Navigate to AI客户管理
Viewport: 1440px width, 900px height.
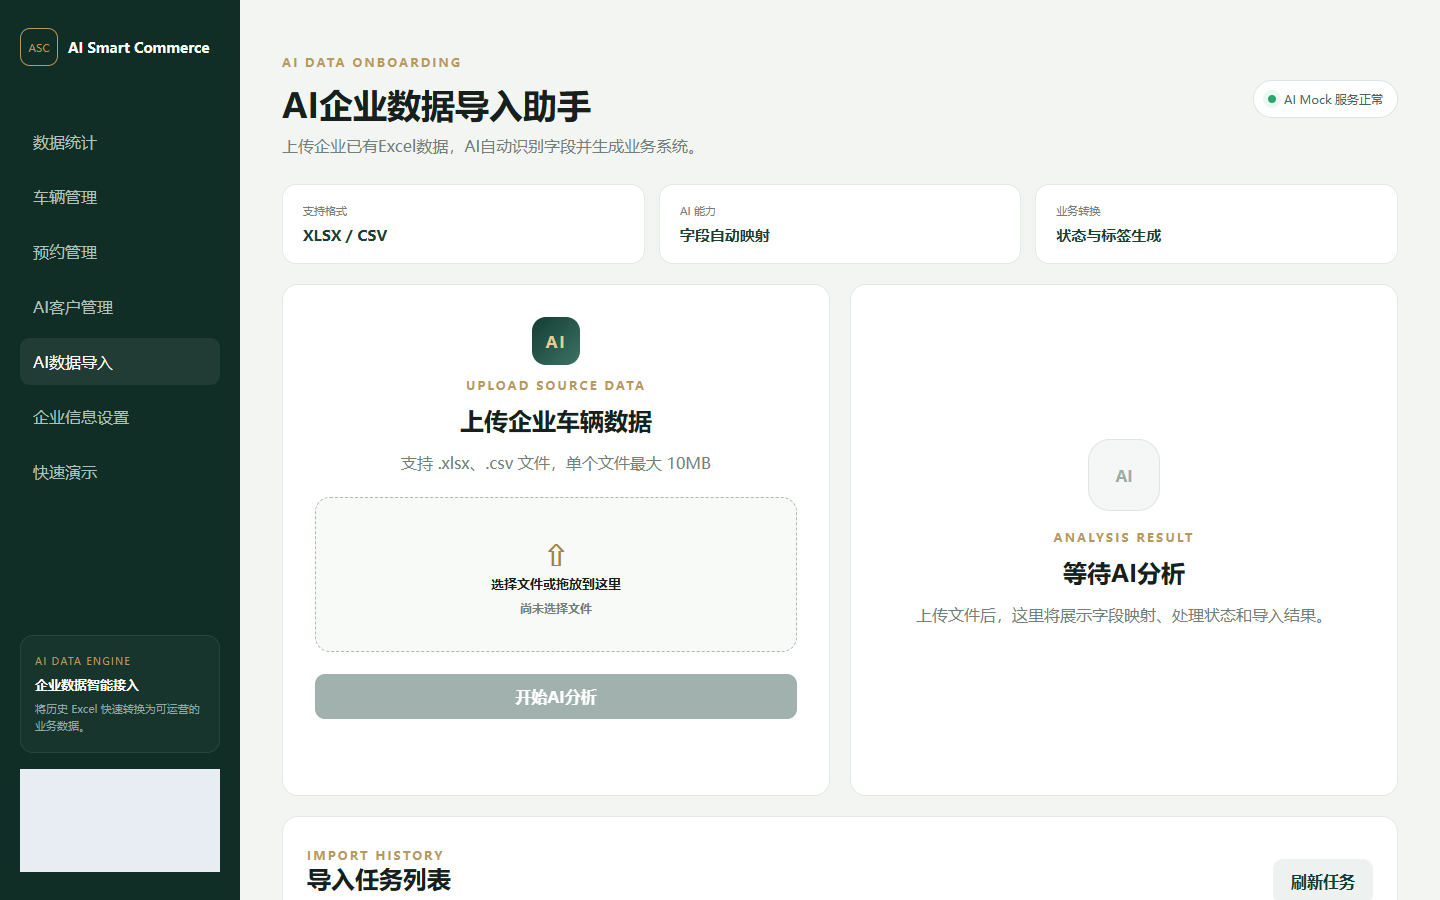click(120, 307)
